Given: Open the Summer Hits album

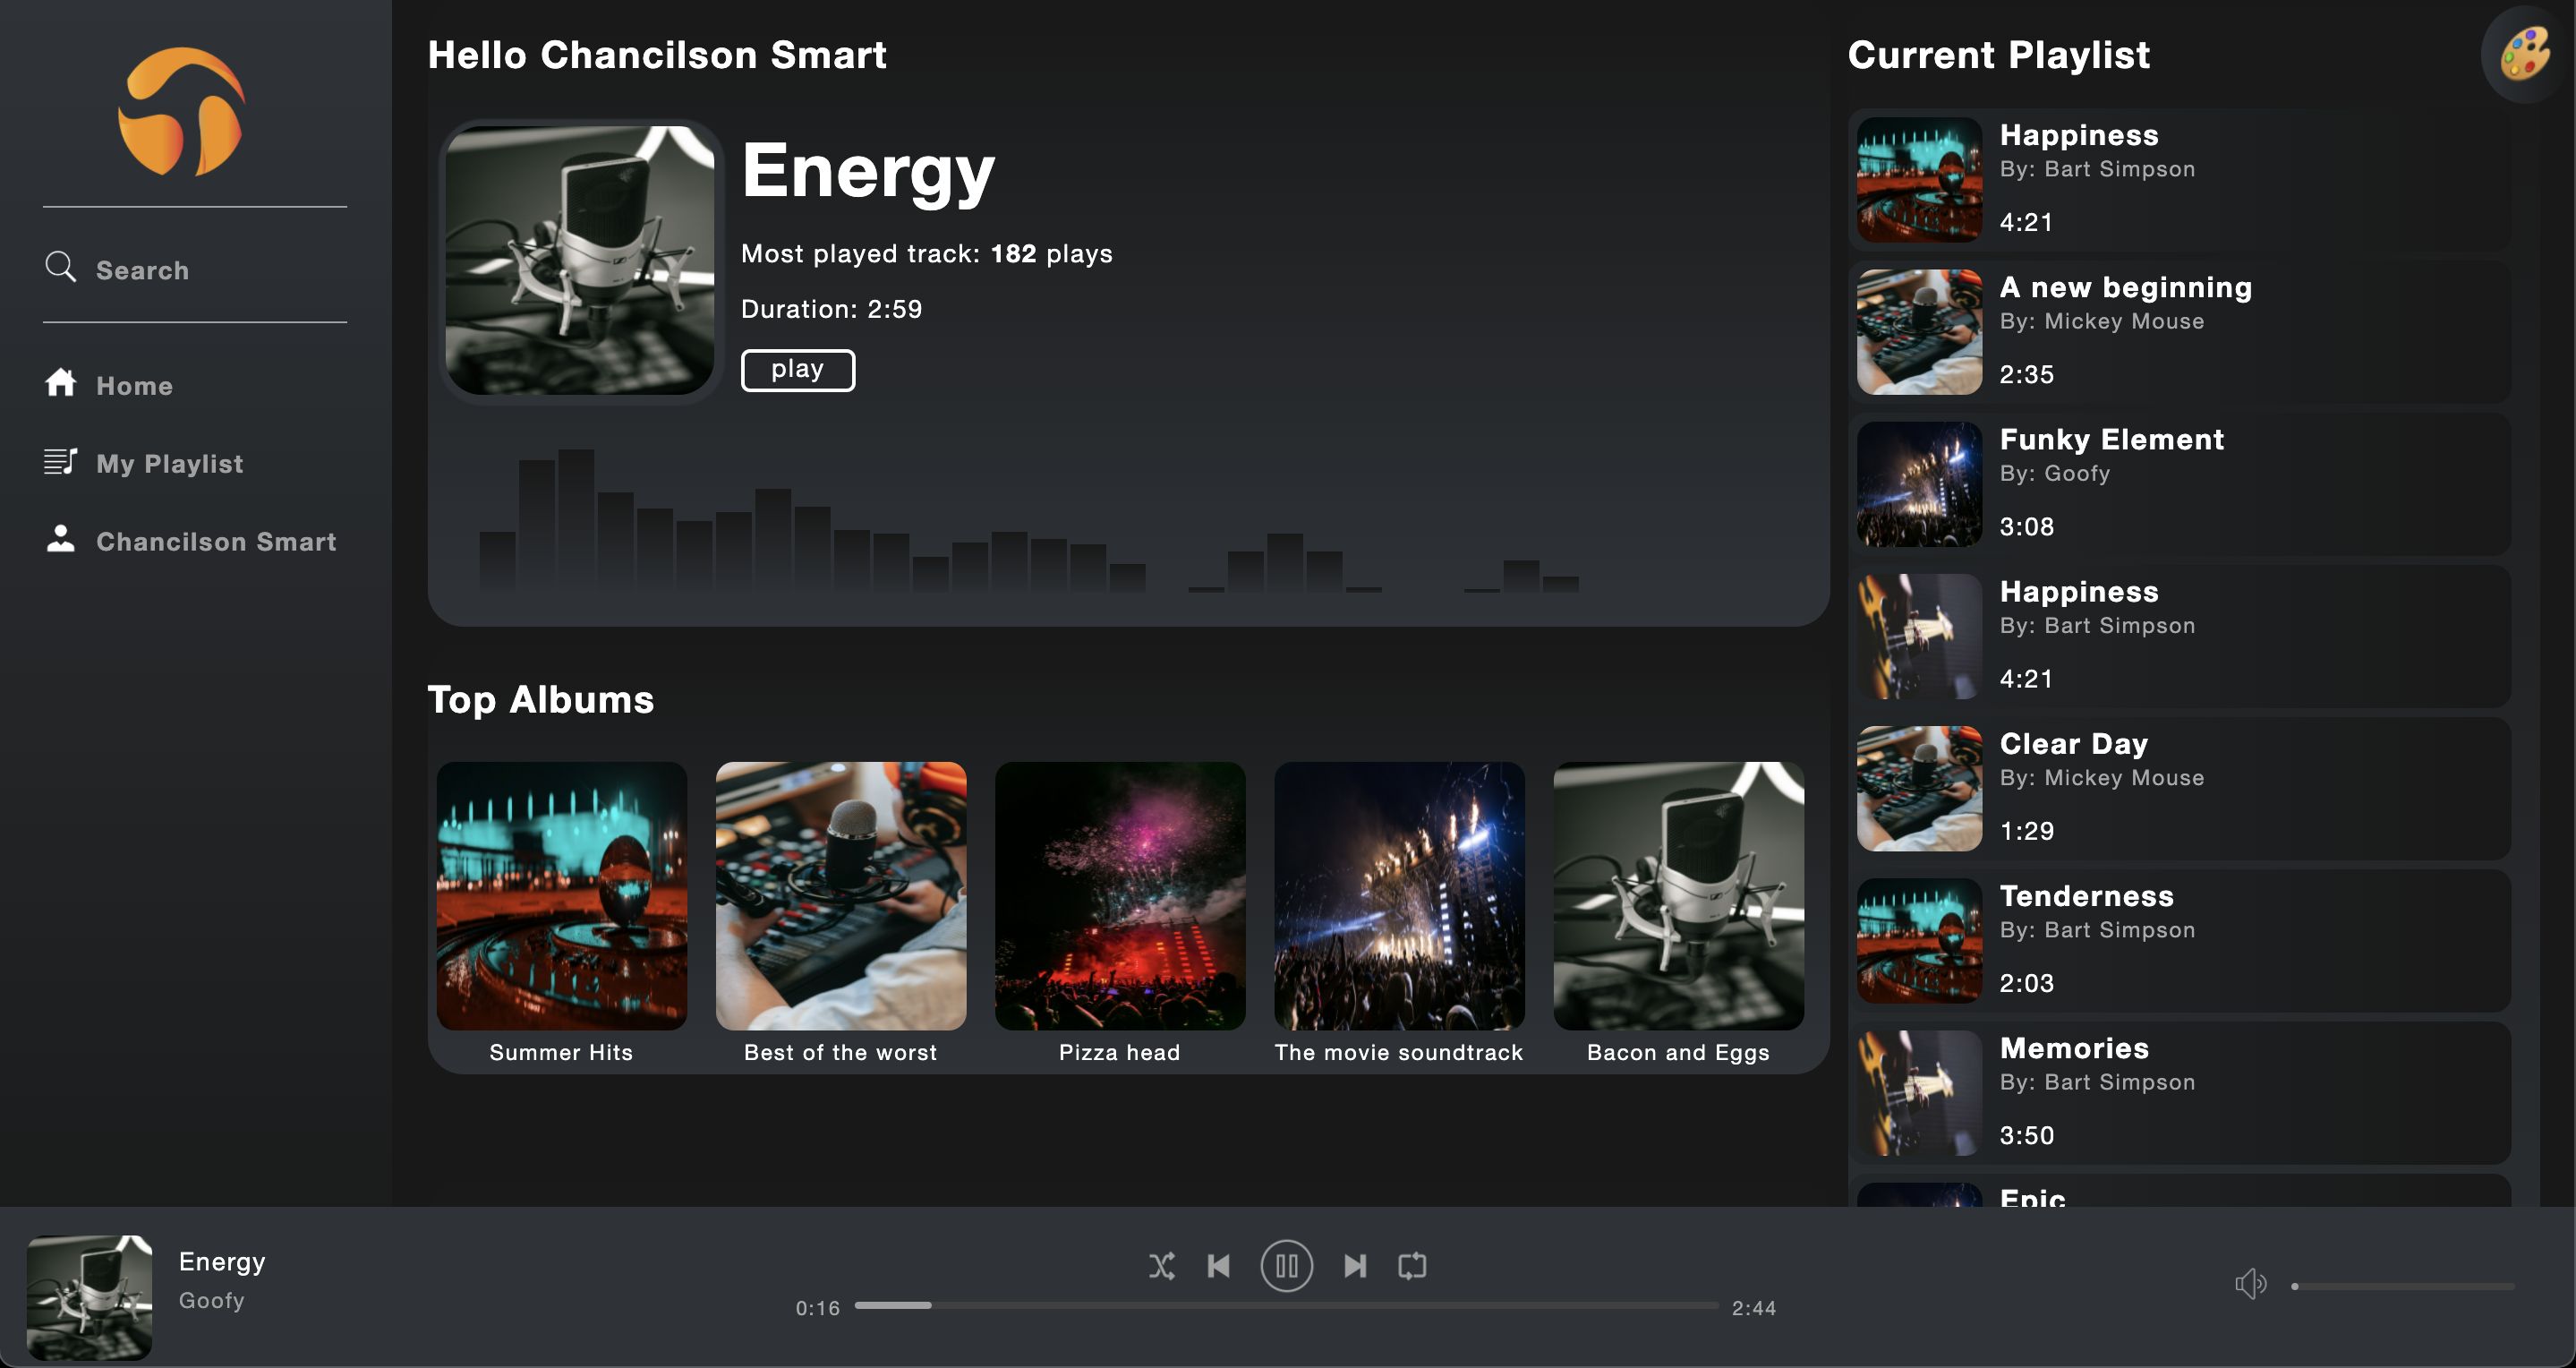Looking at the screenshot, I should [561, 897].
